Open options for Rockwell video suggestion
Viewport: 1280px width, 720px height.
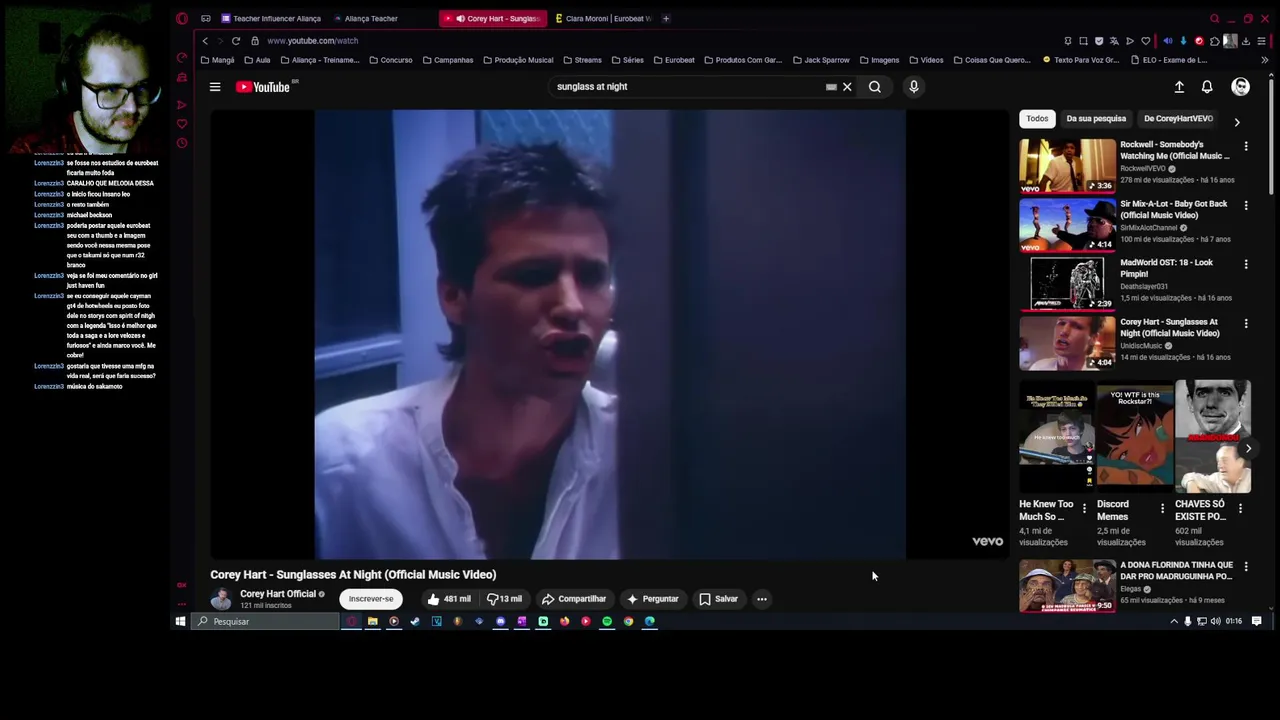pyautogui.click(x=1246, y=147)
